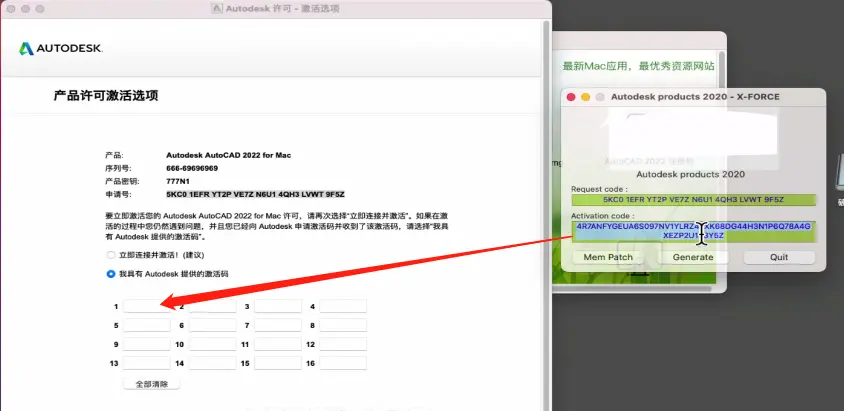
Task: Click the product name Autodesk AutoCAD 2022 for Mac
Action: (x=228, y=155)
